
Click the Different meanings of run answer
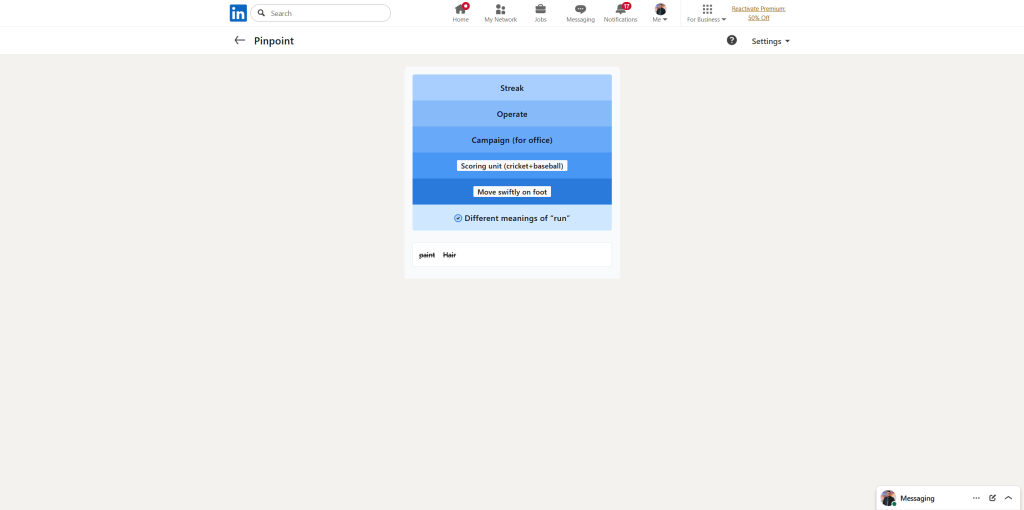click(x=512, y=218)
